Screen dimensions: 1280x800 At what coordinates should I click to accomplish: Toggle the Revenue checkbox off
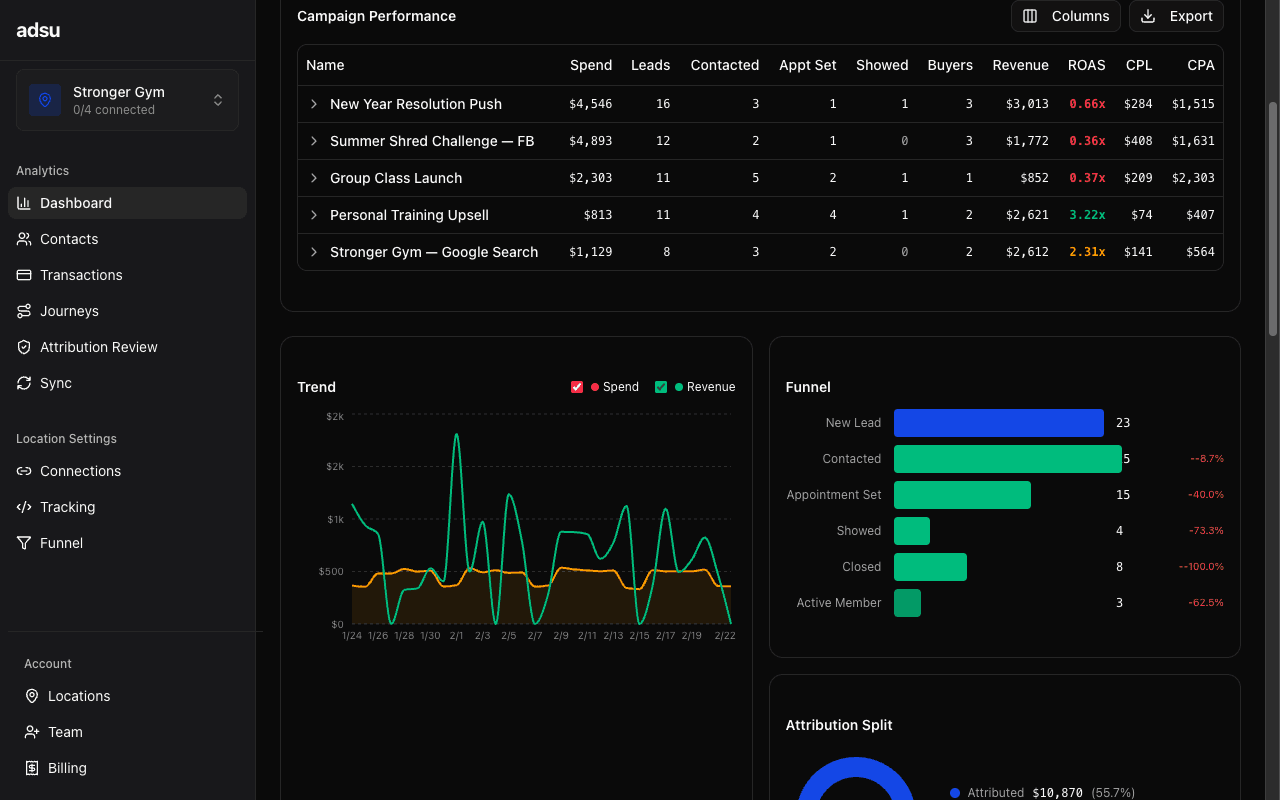point(661,386)
